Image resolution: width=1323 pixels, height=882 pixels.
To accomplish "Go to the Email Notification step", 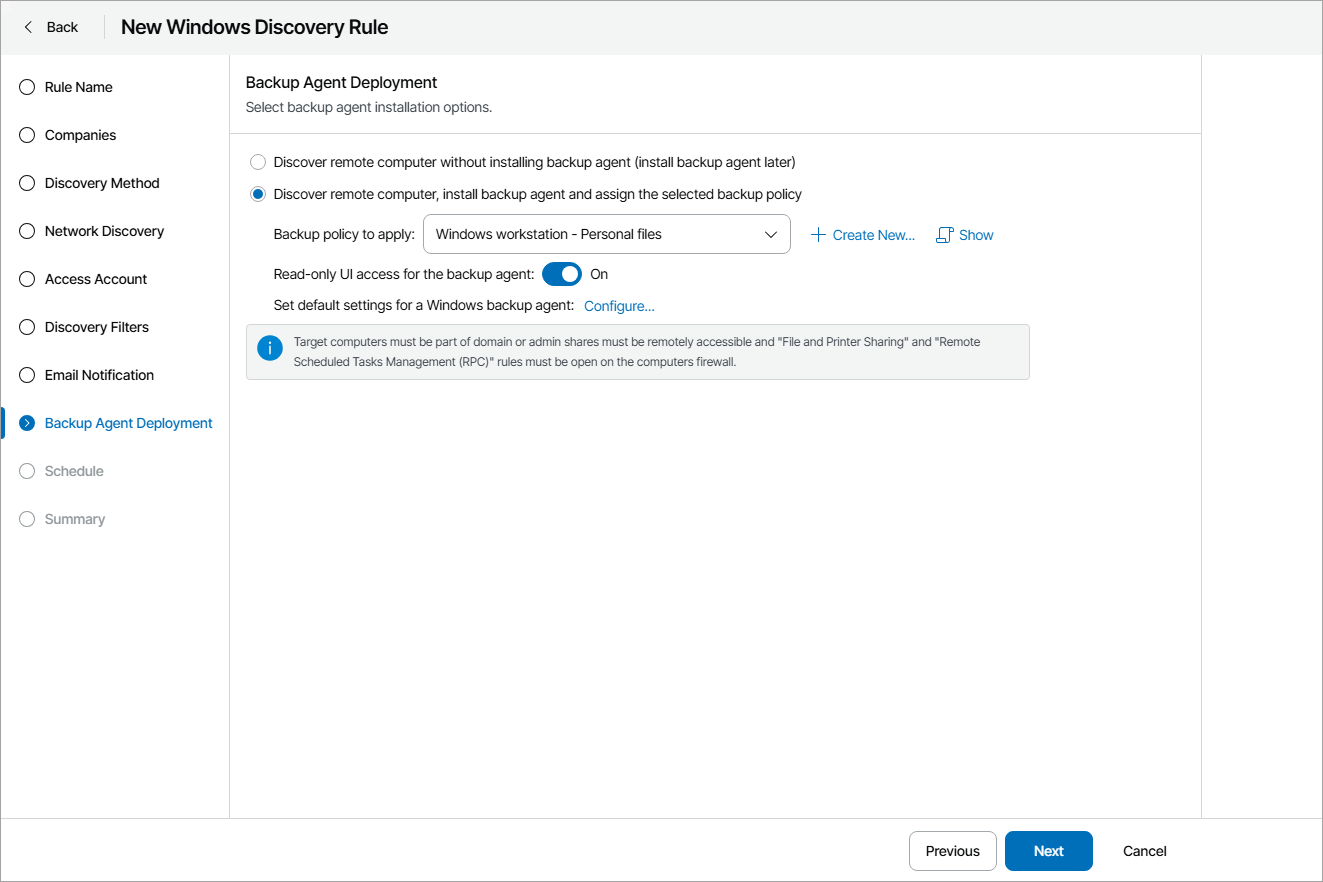I will pos(98,375).
